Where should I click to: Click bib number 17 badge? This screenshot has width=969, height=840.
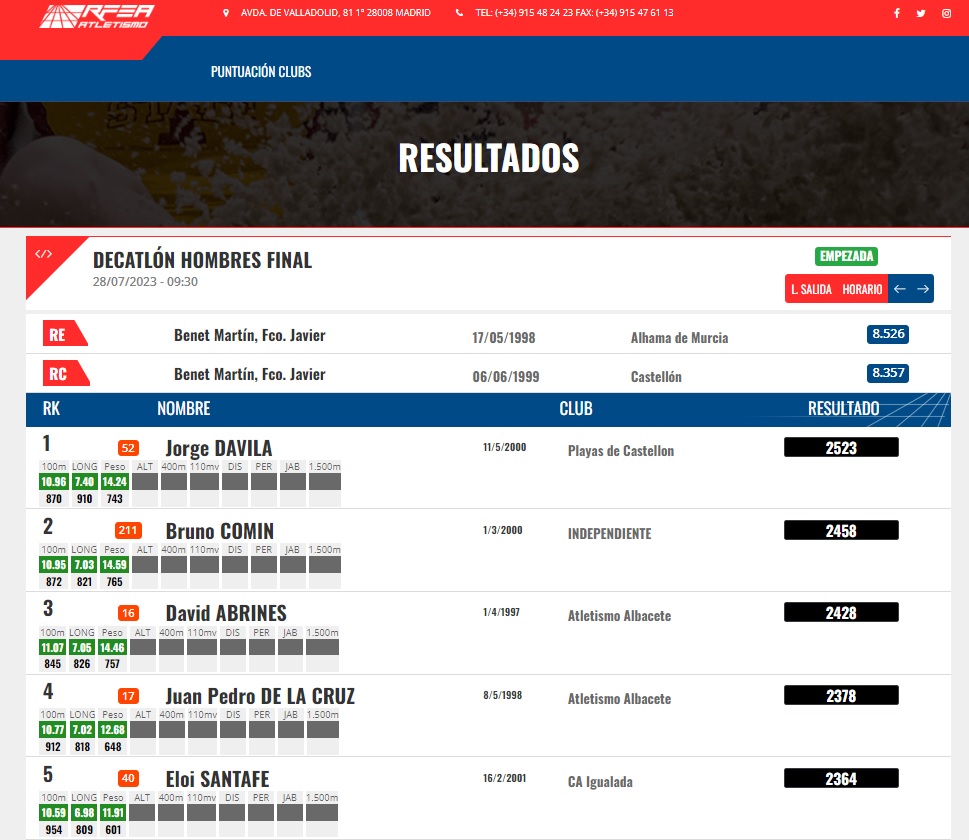(128, 696)
